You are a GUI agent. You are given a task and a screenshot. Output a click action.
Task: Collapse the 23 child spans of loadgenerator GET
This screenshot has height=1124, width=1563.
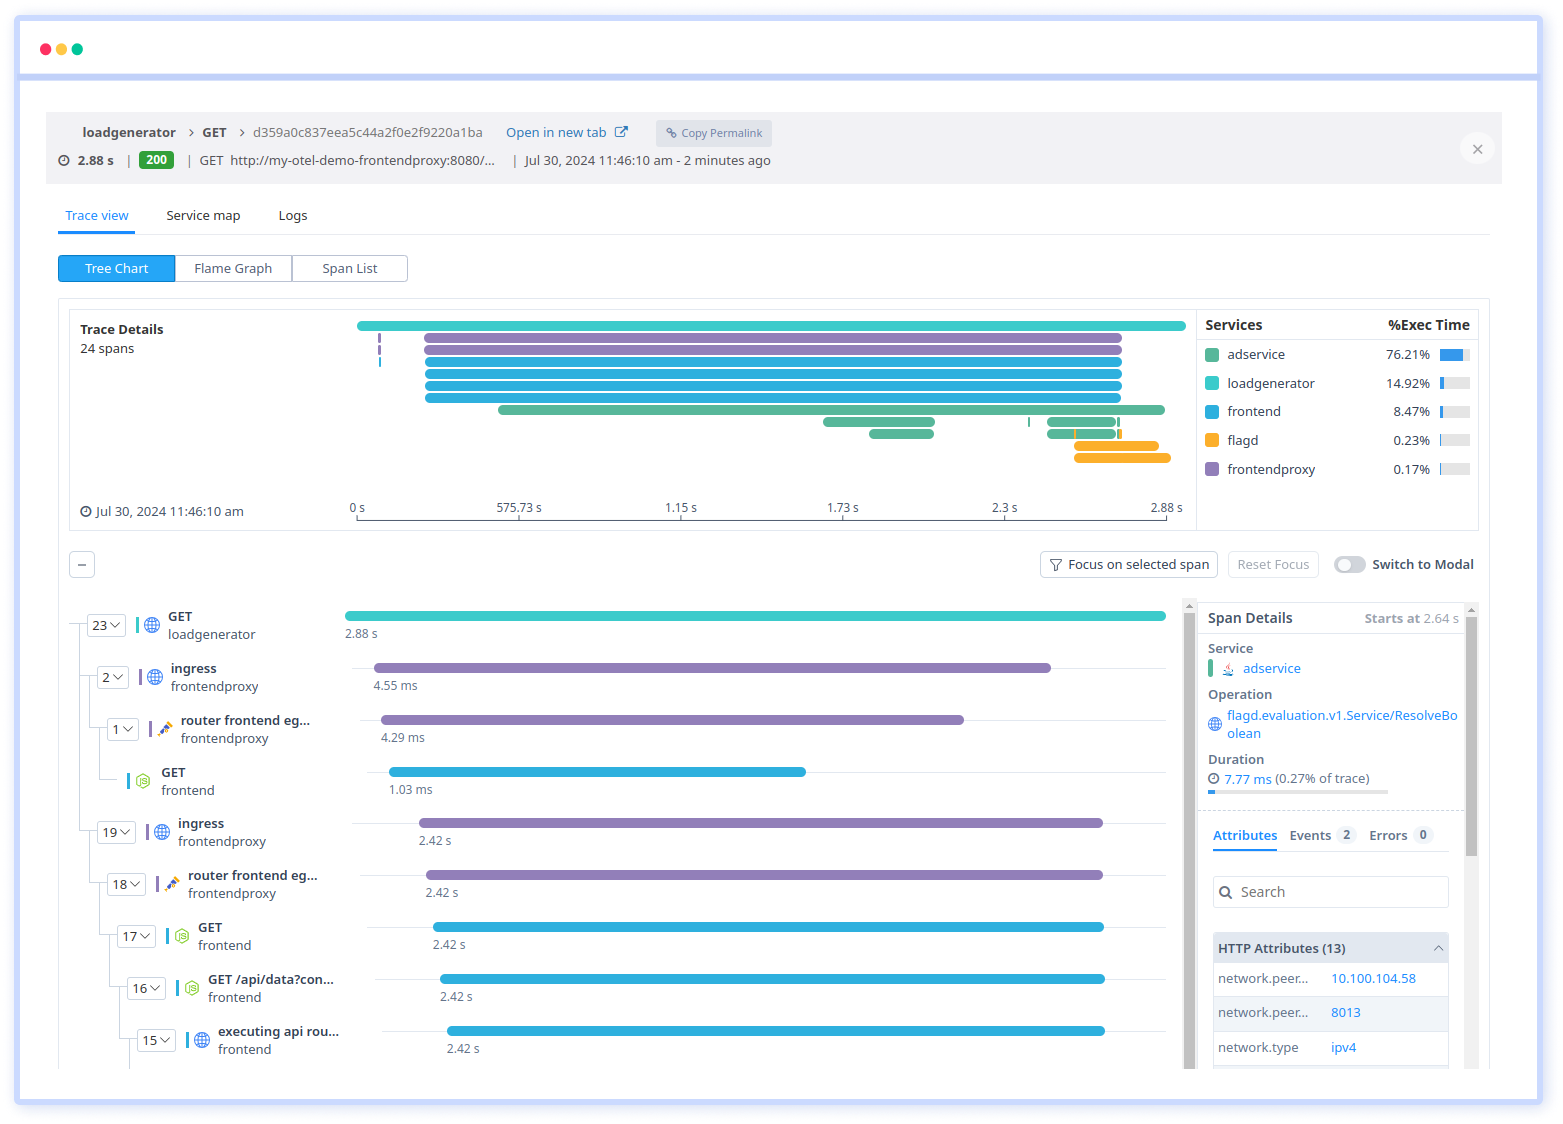[106, 625]
